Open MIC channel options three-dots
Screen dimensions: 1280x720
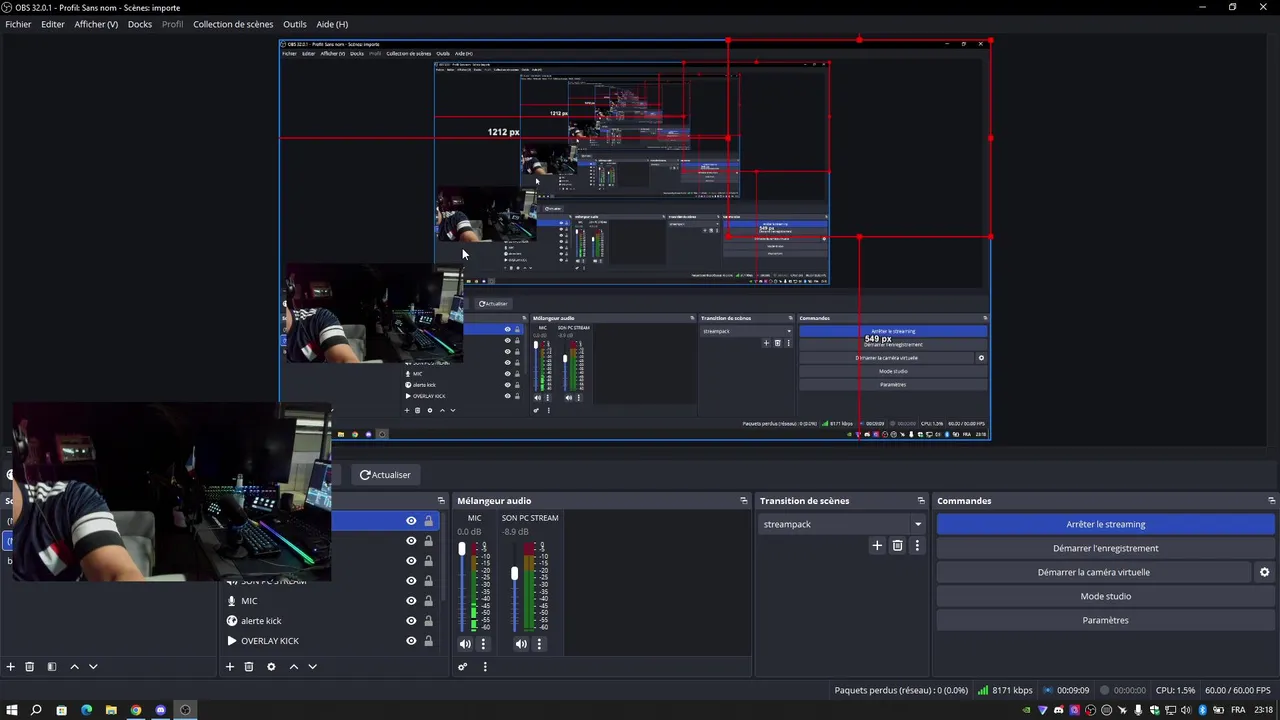click(483, 644)
